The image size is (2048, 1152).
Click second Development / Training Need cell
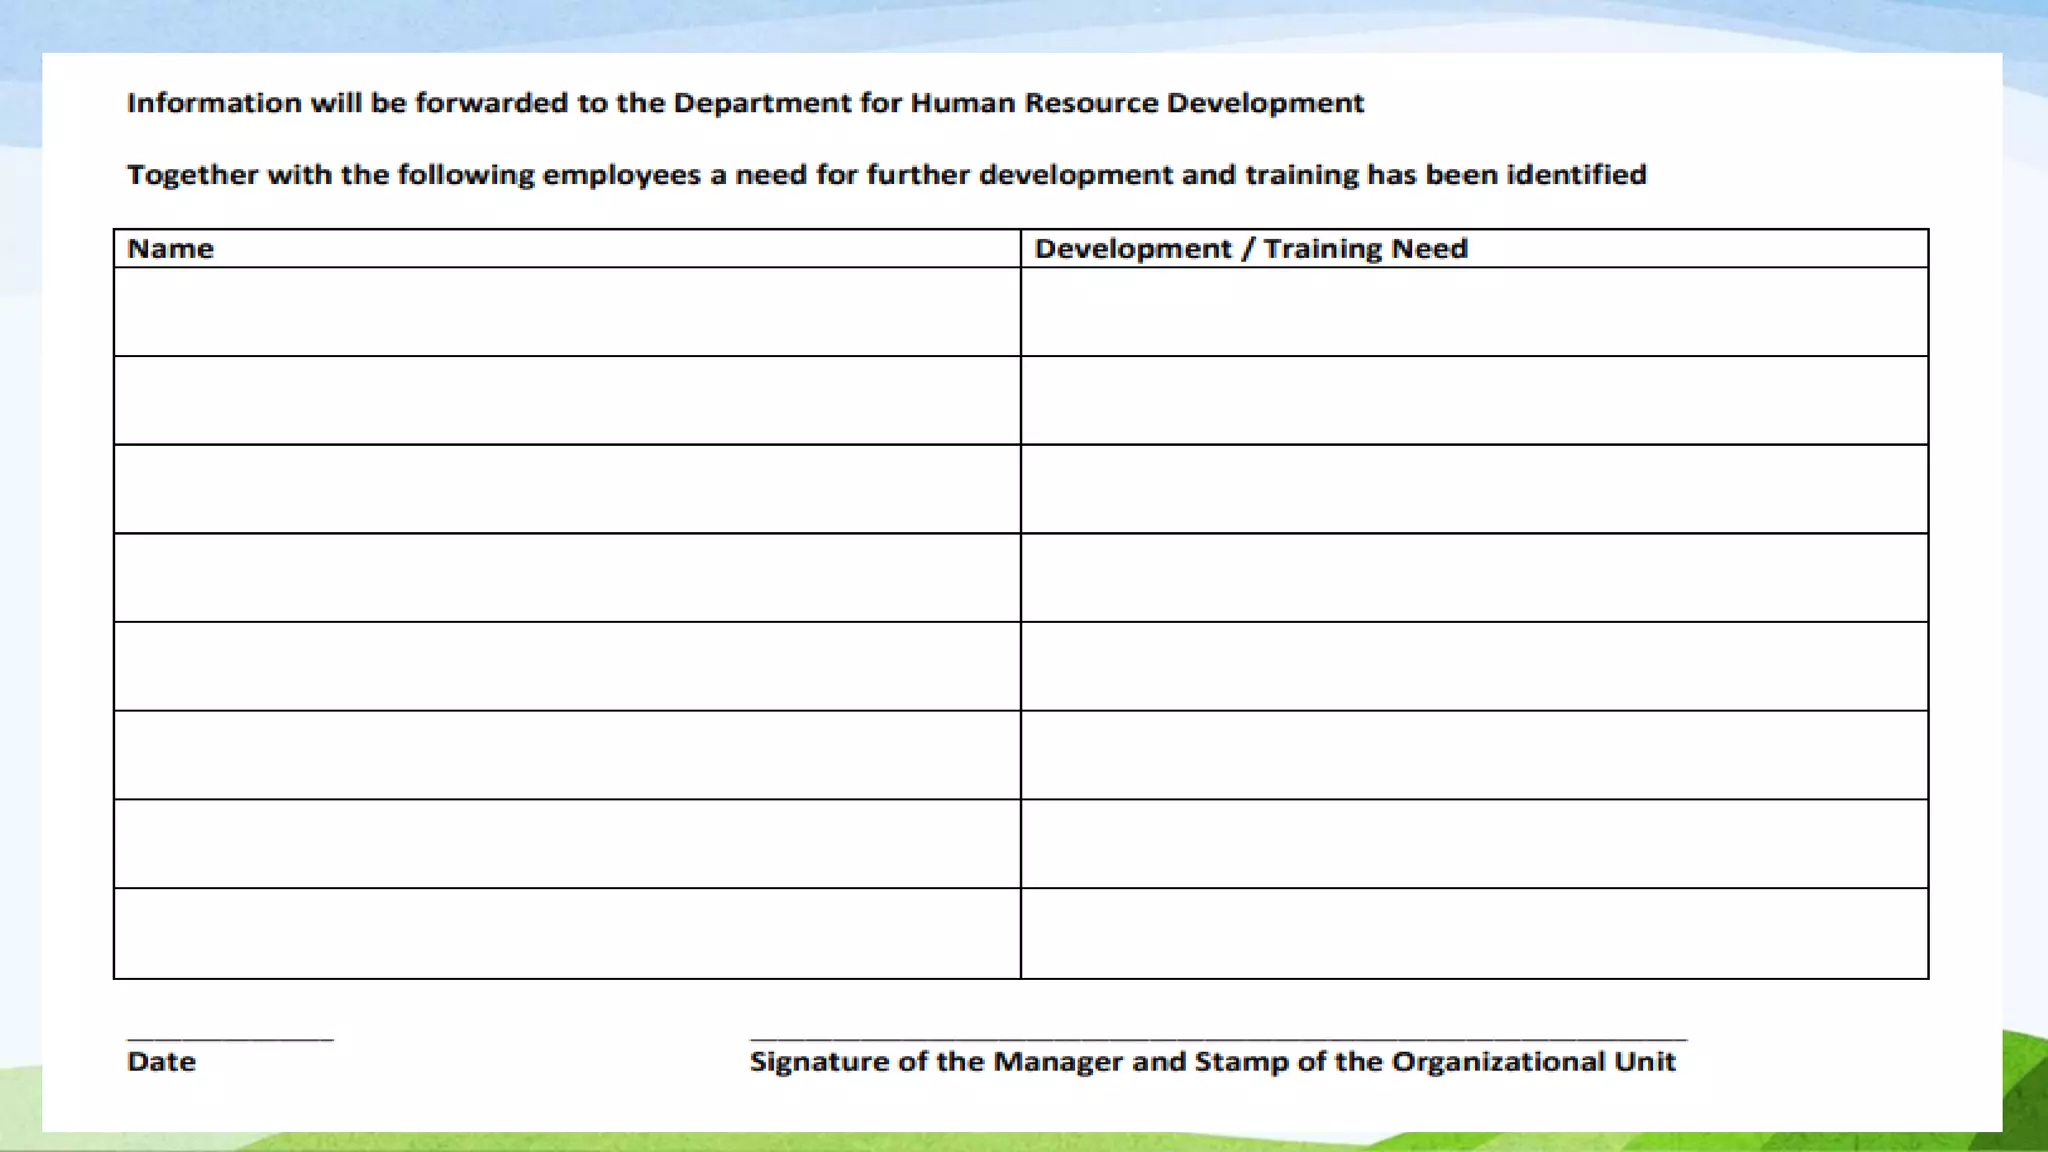pos(1474,400)
